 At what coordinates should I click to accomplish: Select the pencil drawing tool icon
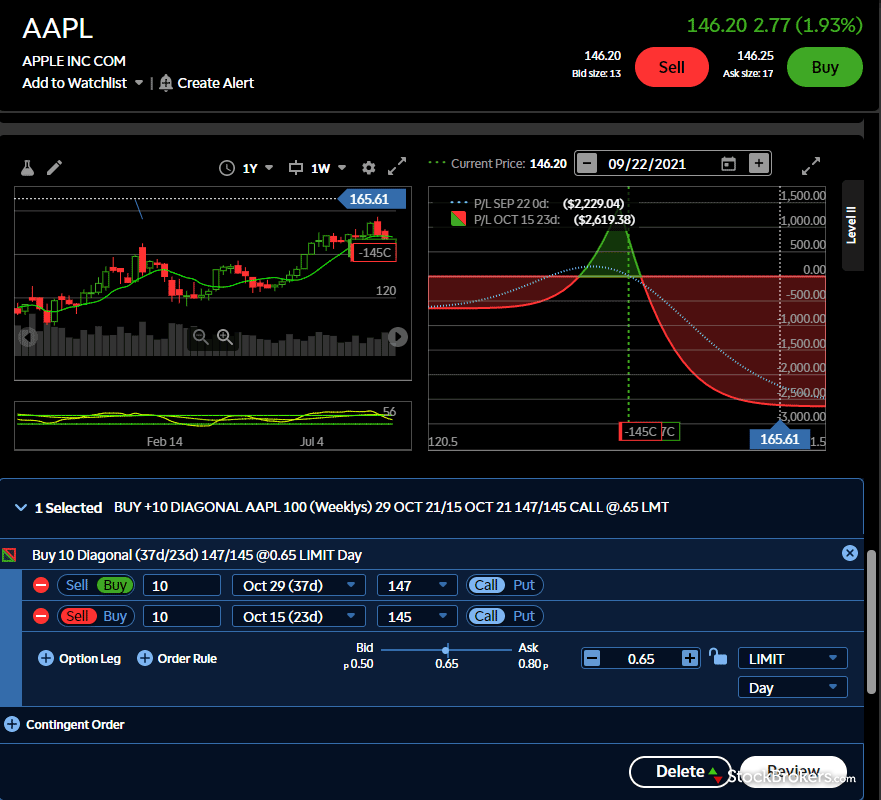54,168
